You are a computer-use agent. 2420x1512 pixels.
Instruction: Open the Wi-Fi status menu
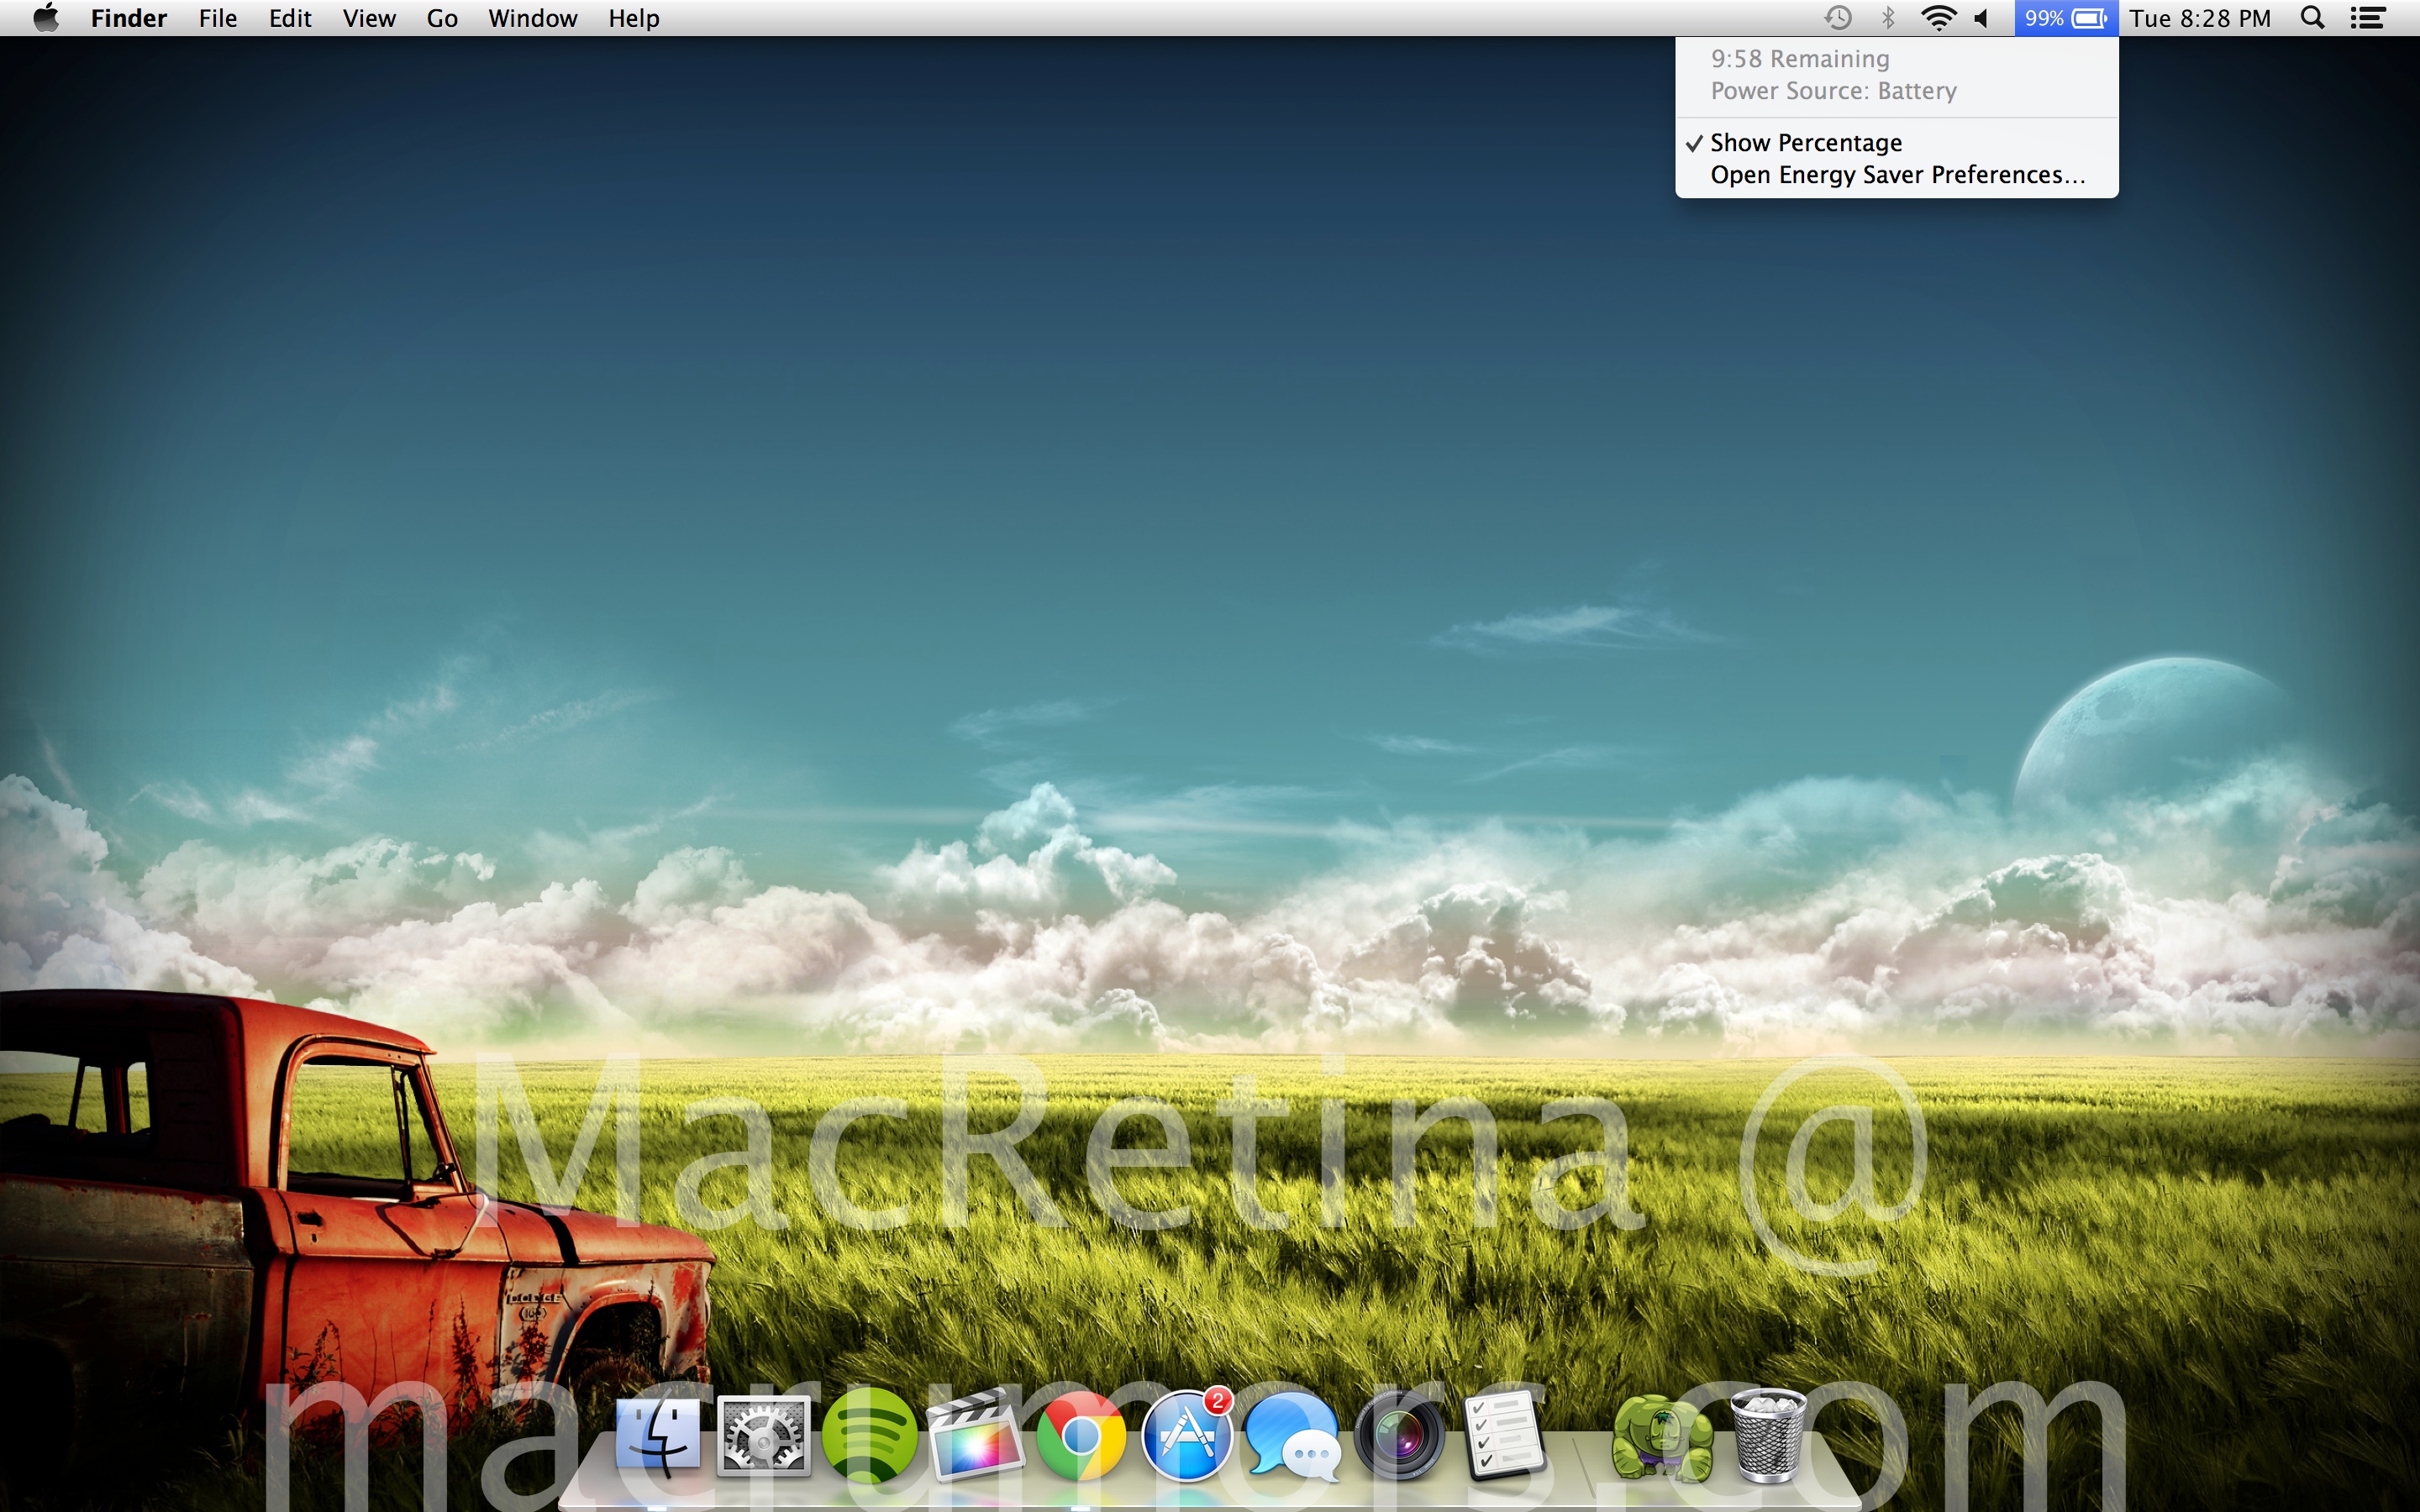pos(1938,18)
